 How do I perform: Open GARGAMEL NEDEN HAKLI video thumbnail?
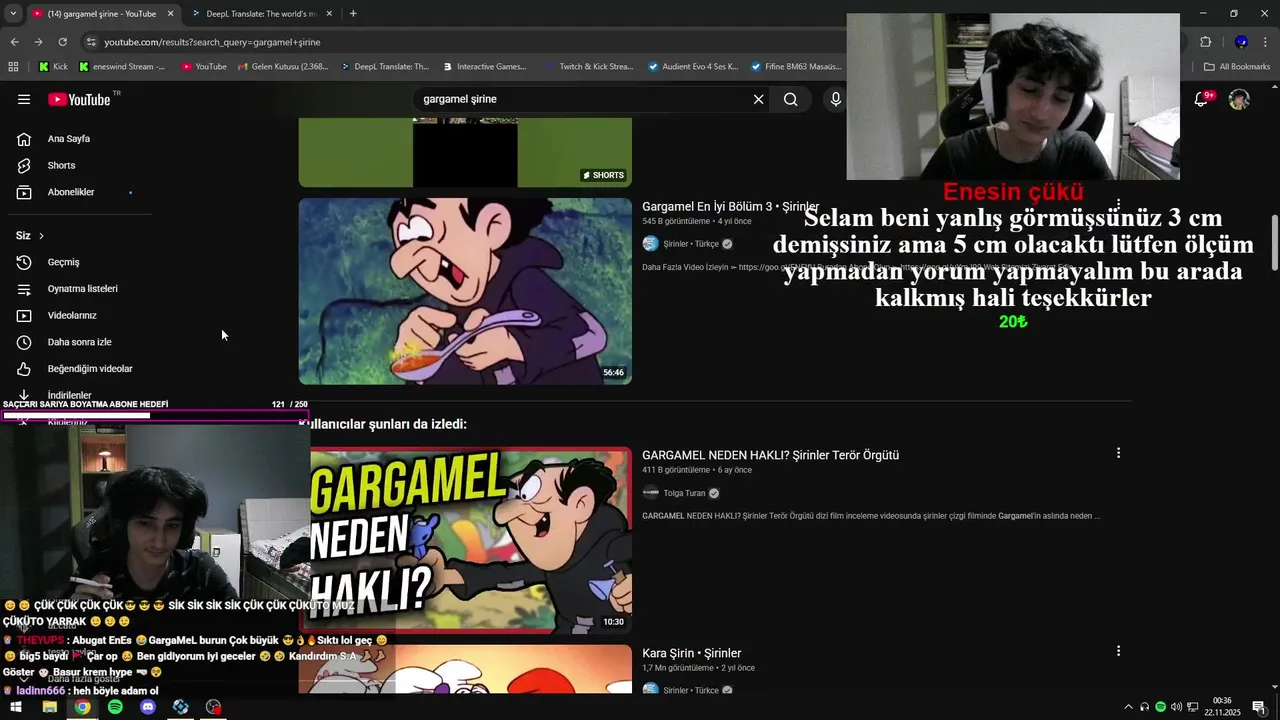[465, 540]
